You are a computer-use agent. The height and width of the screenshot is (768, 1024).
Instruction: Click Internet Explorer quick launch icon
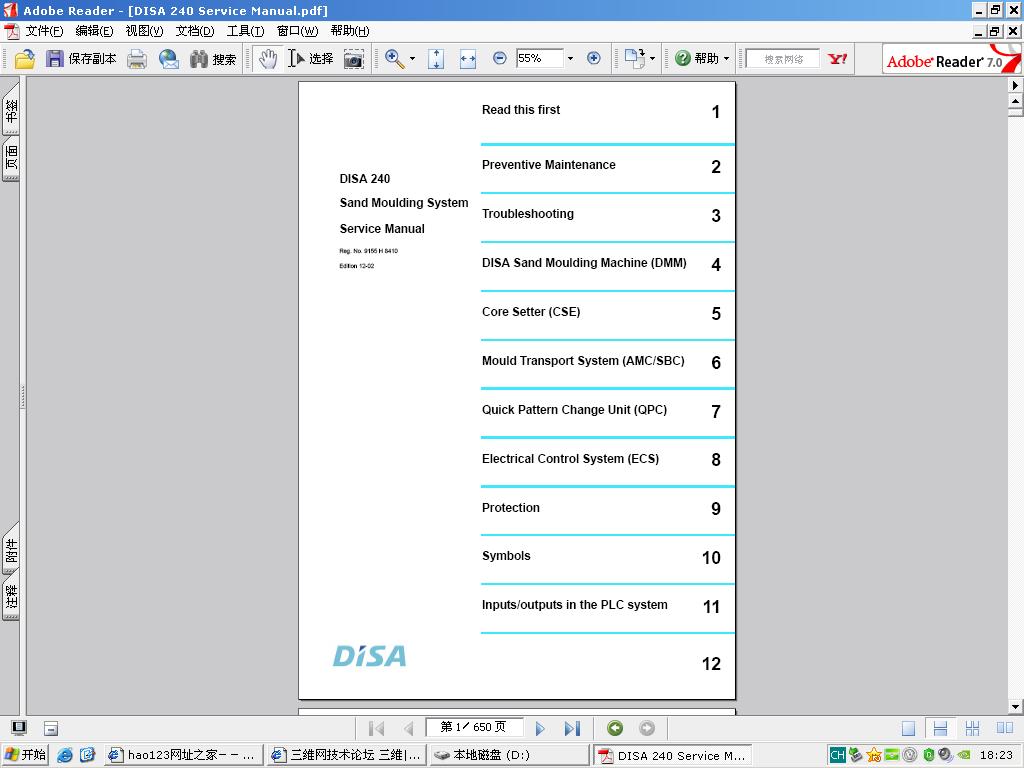pyautogui.click(x=65, y=755)
